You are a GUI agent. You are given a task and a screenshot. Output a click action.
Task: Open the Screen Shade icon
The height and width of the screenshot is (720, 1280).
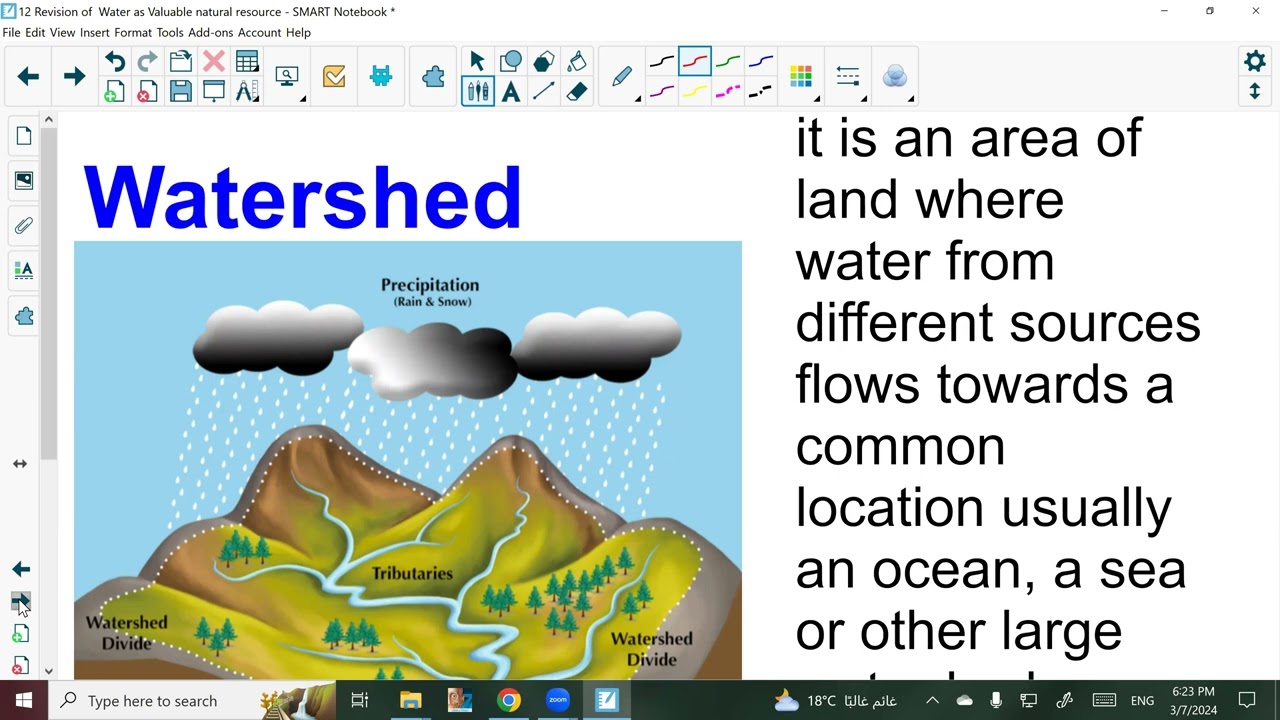tap(214, 92)
